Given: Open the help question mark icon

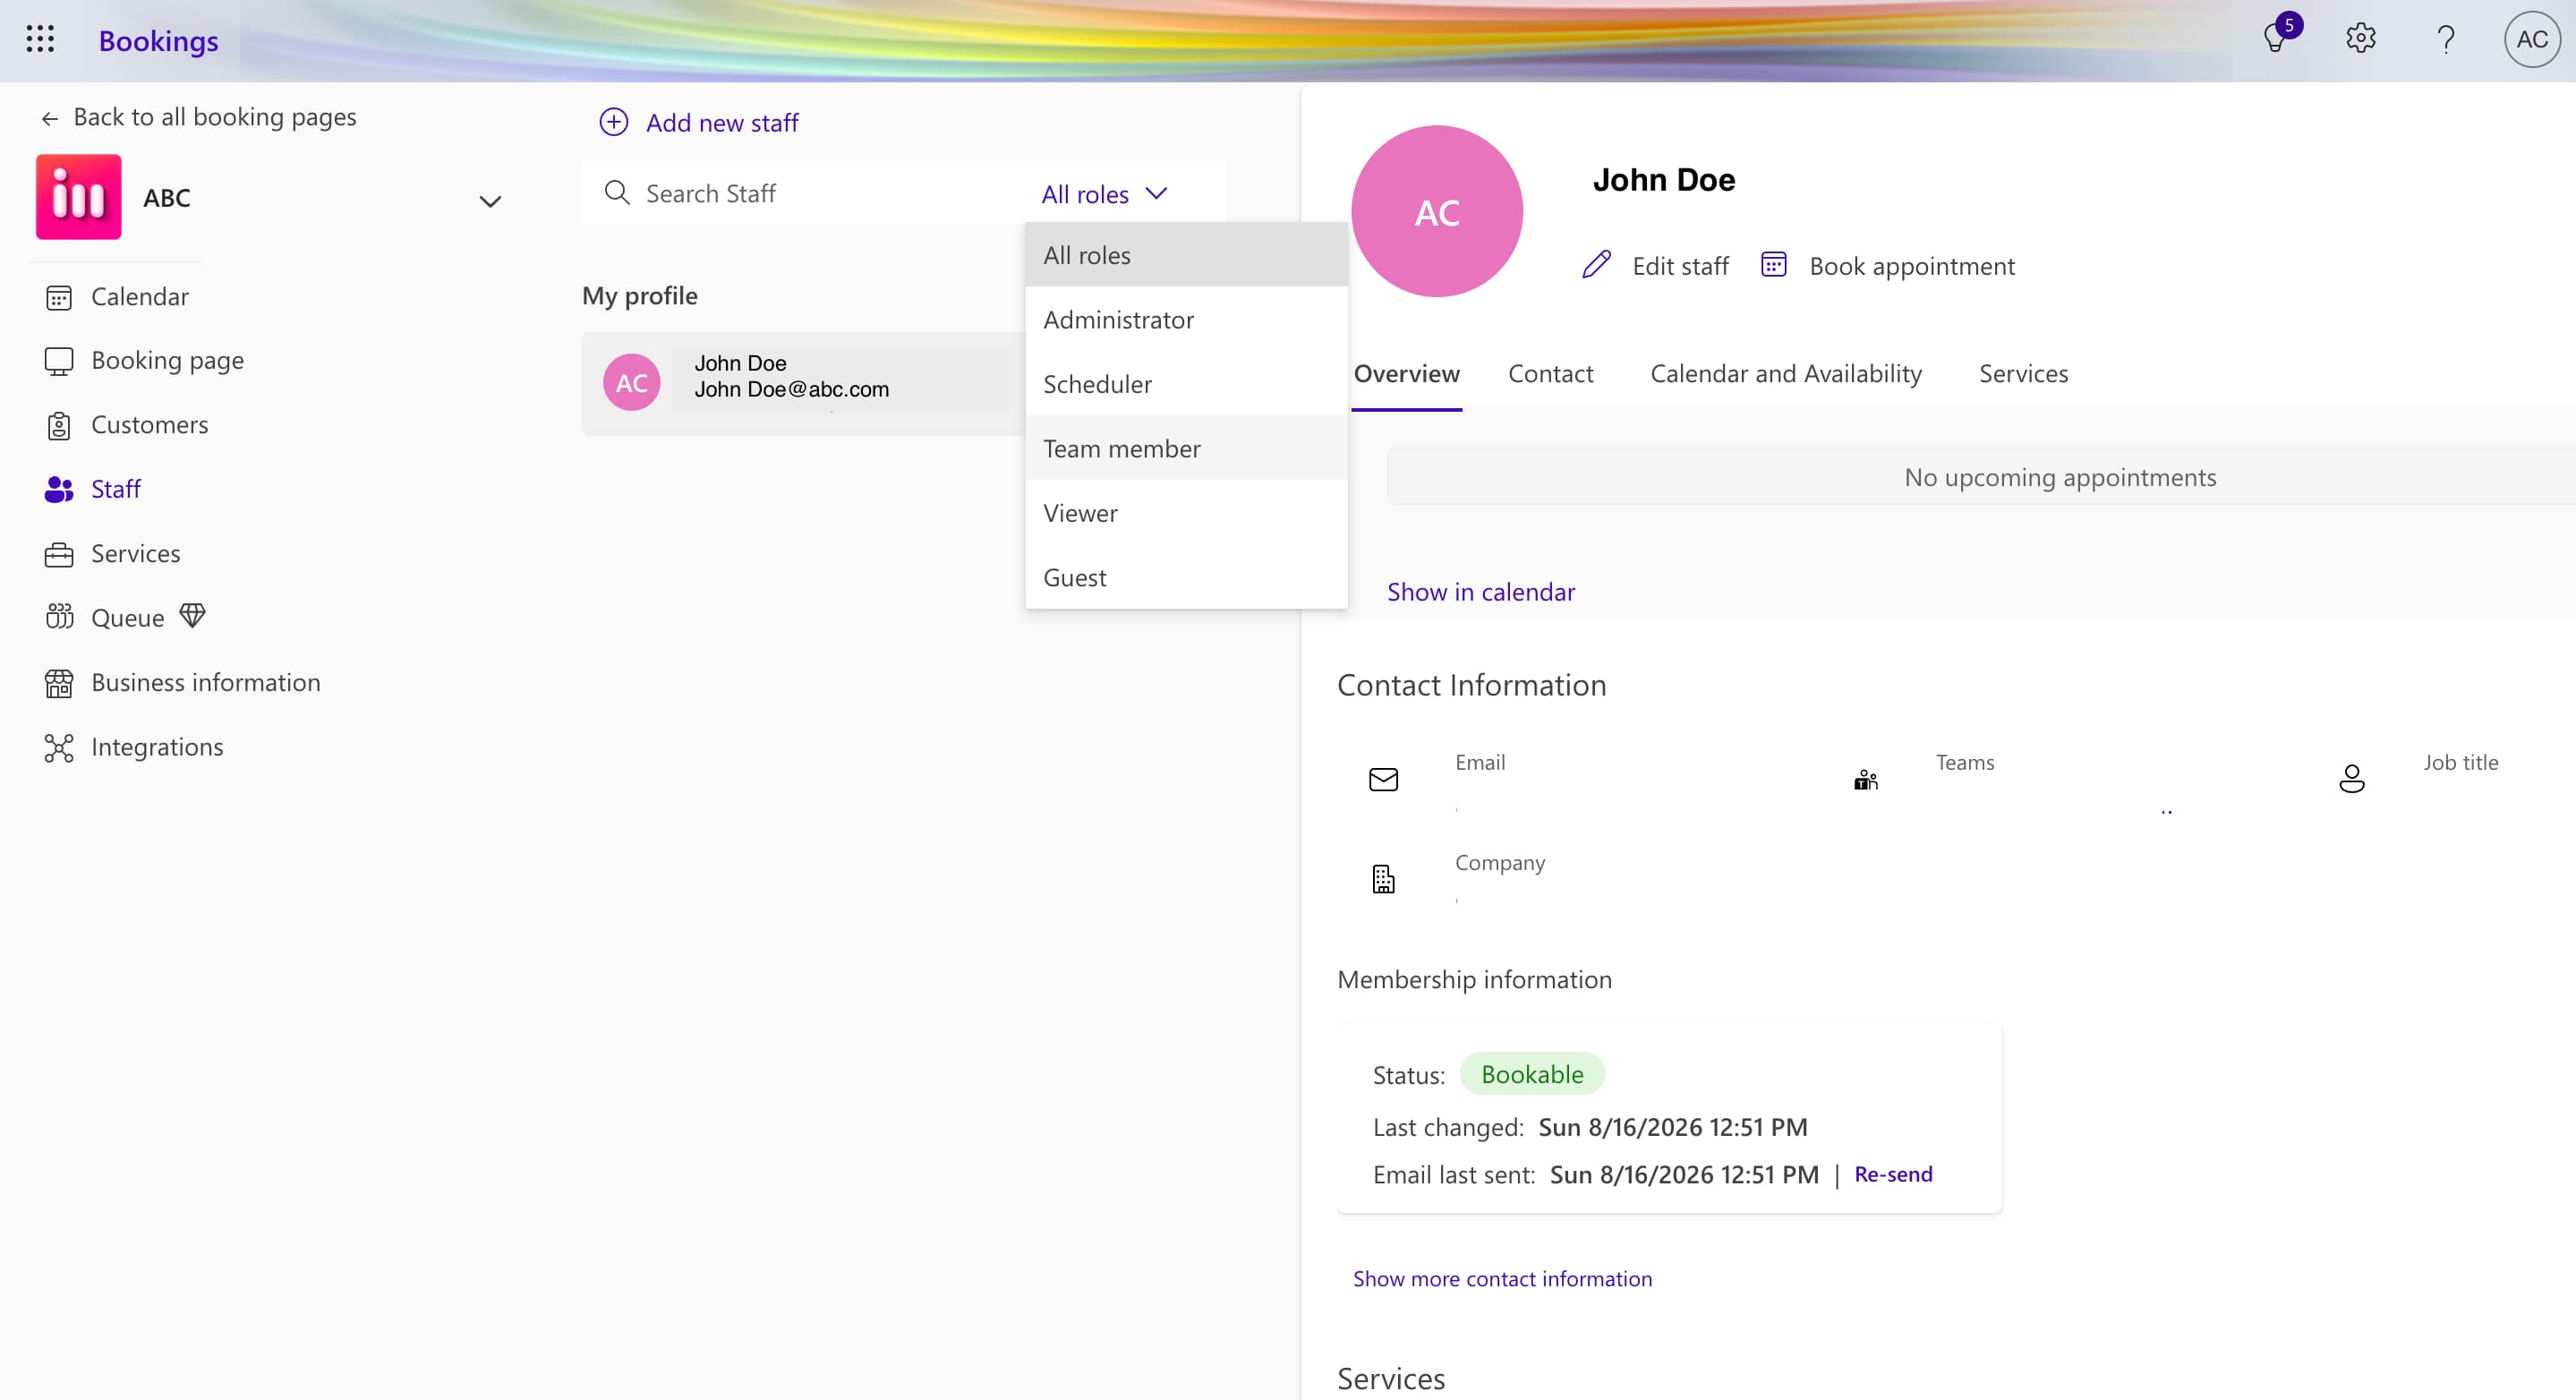Looking at the screenshot, I should (x=2446, y=39).
